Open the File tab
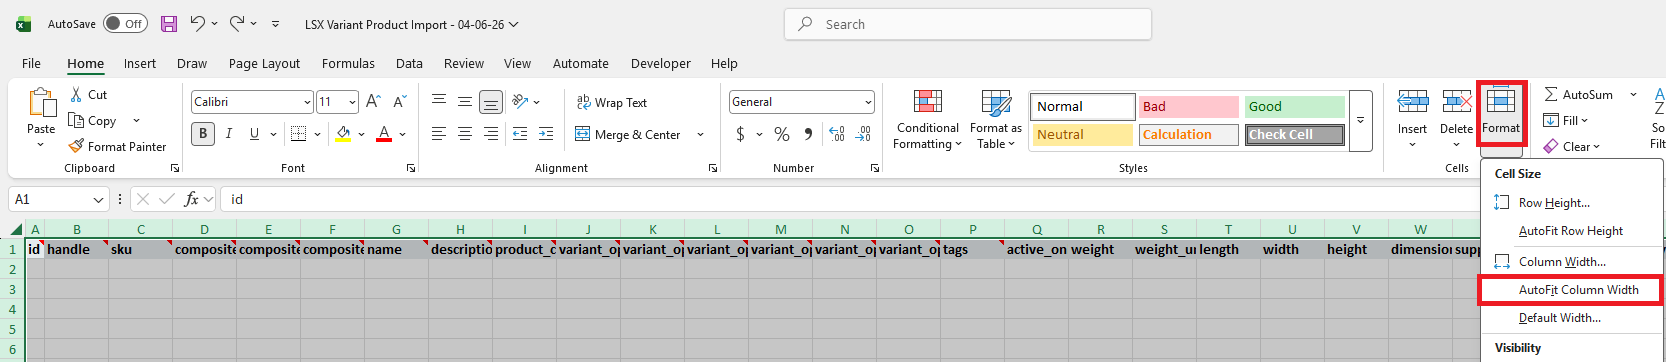Image resolution: width=1666 pixels, height=362 pixels. click(32, 63)
